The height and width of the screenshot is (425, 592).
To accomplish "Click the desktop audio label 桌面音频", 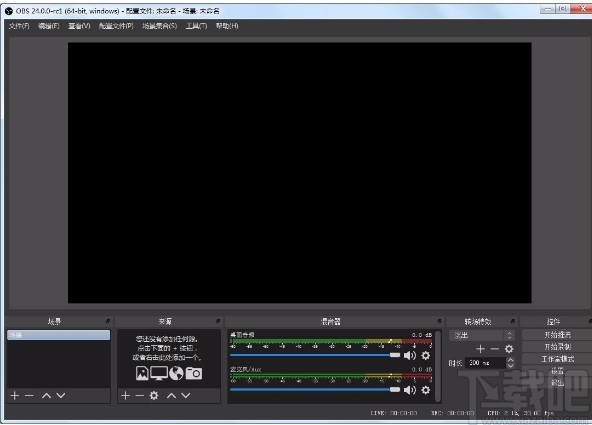I will click(242, 334).
